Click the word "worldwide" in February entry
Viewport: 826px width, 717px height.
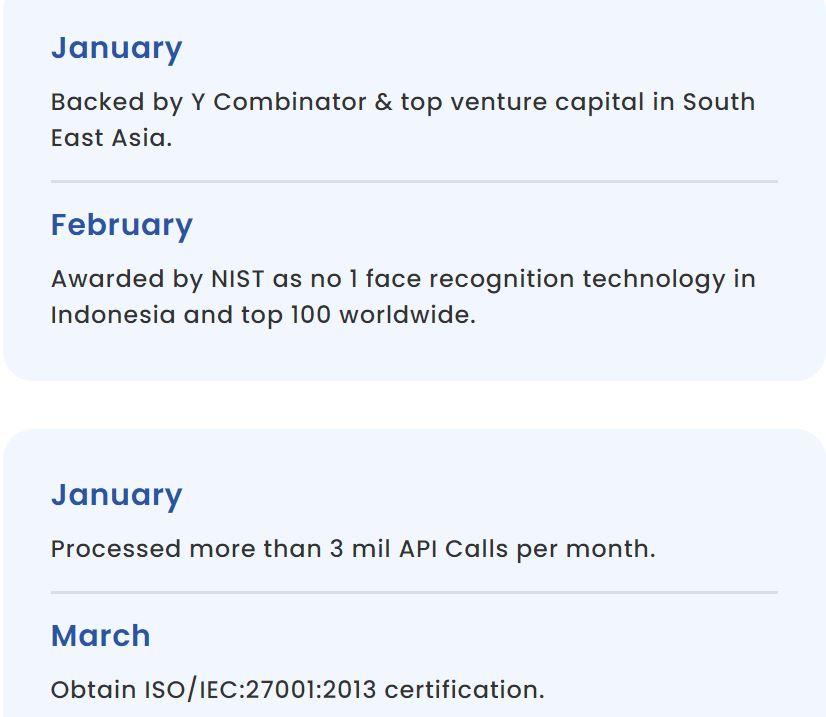(x=407, y=315)
